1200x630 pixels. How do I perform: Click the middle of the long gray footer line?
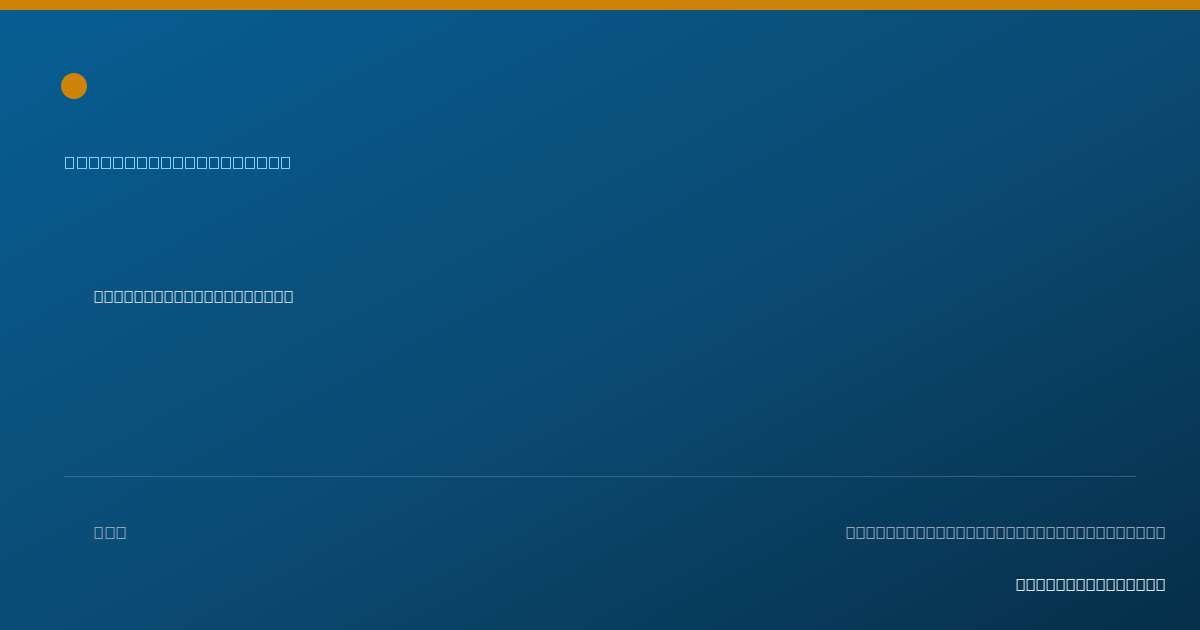point(1006,532)
